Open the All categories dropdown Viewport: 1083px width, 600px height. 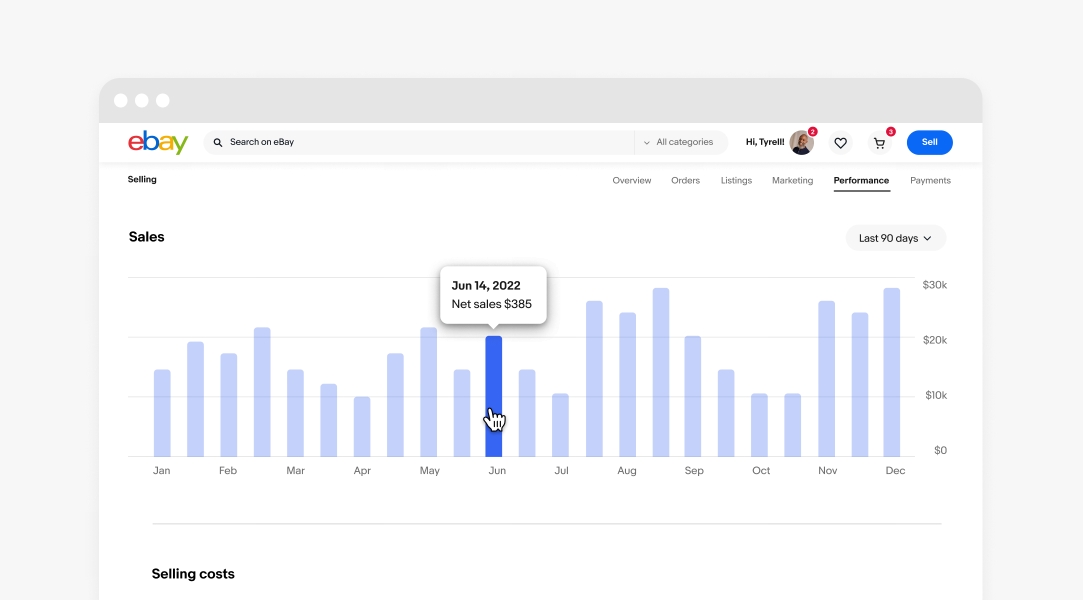pyautogui.click(x=678, y=143)
